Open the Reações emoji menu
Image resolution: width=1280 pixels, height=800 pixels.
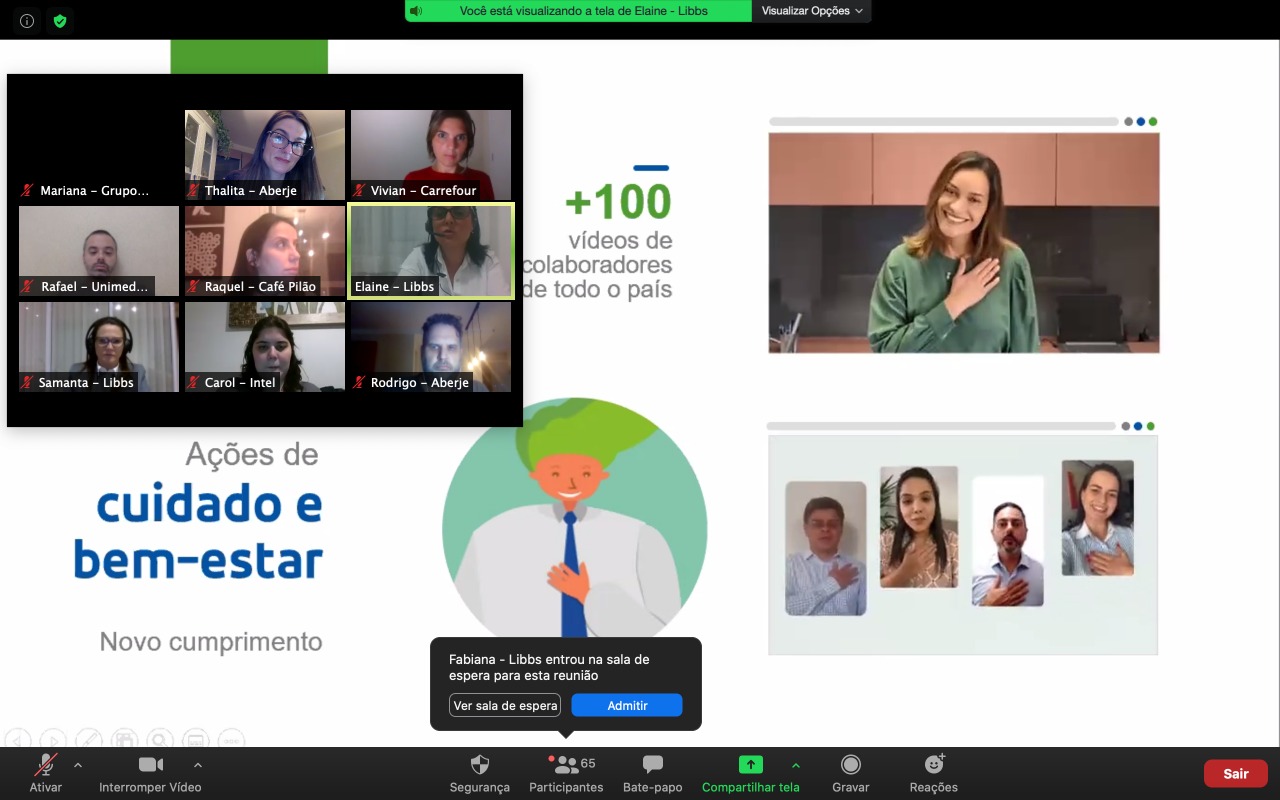[934, 765]
